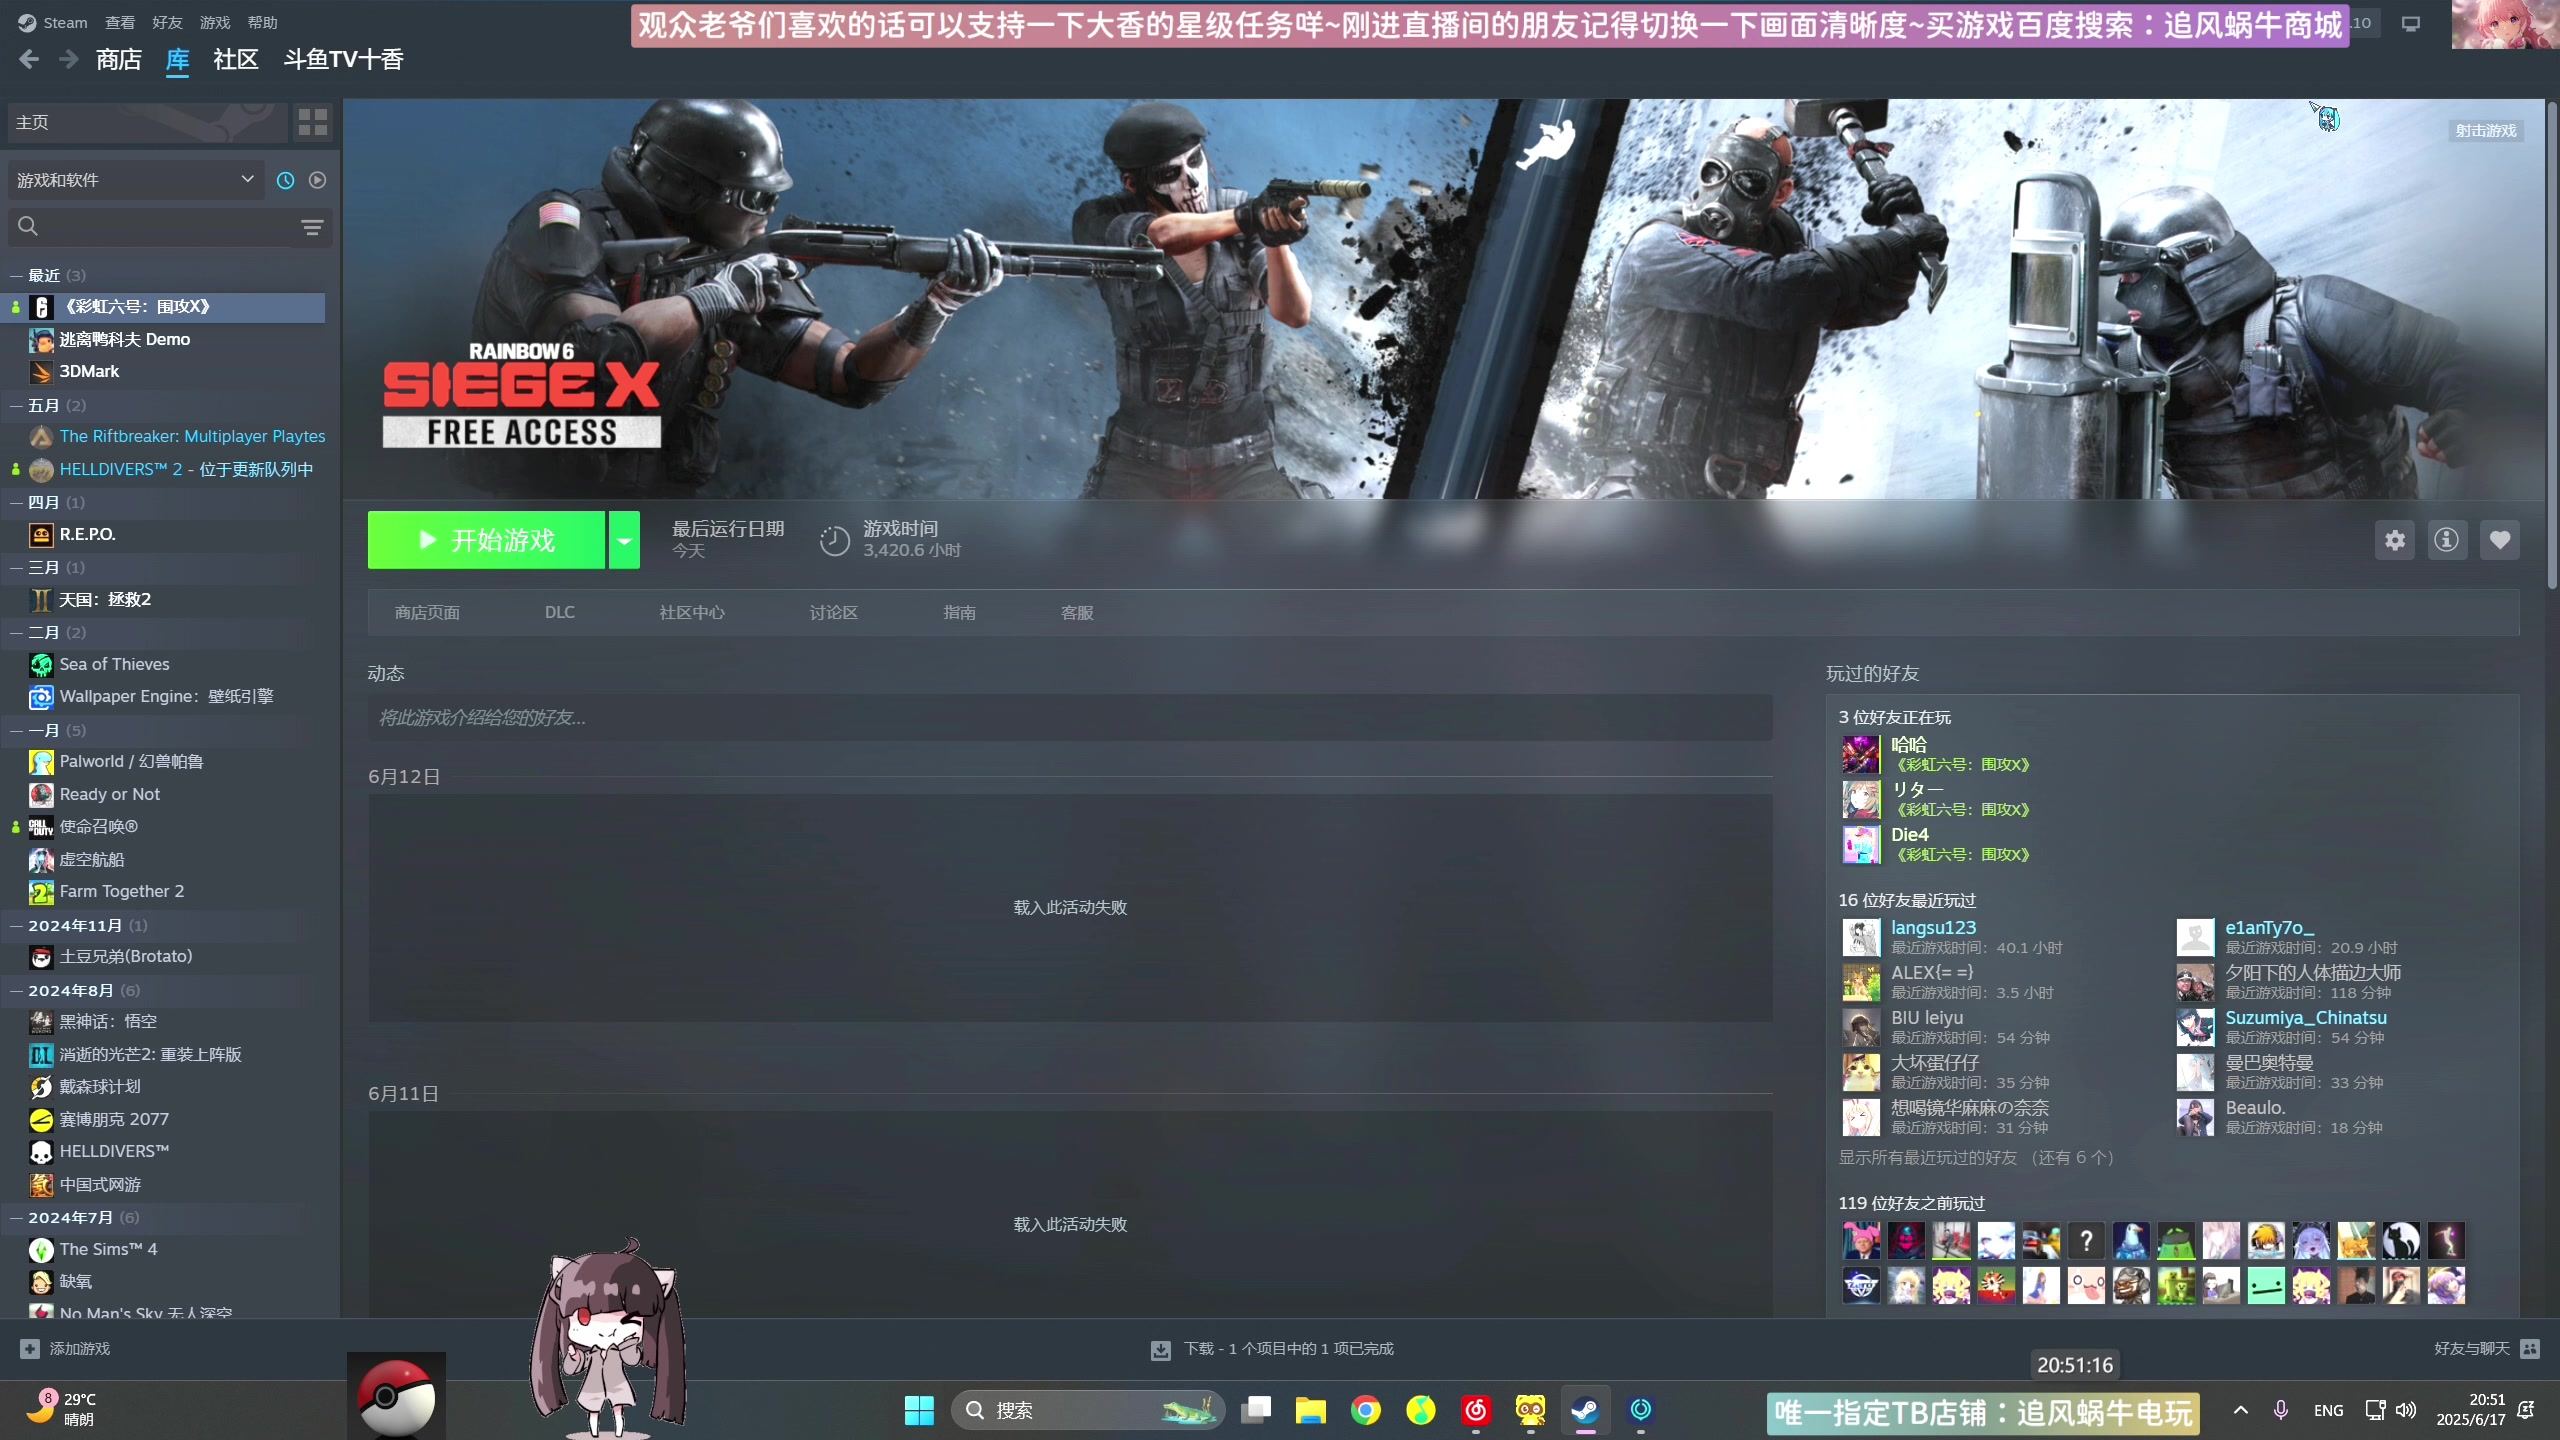The image size is (2560, 1440).
Task: Click the 射击游戏 genre tag
Action: (x=2486, y=131)
